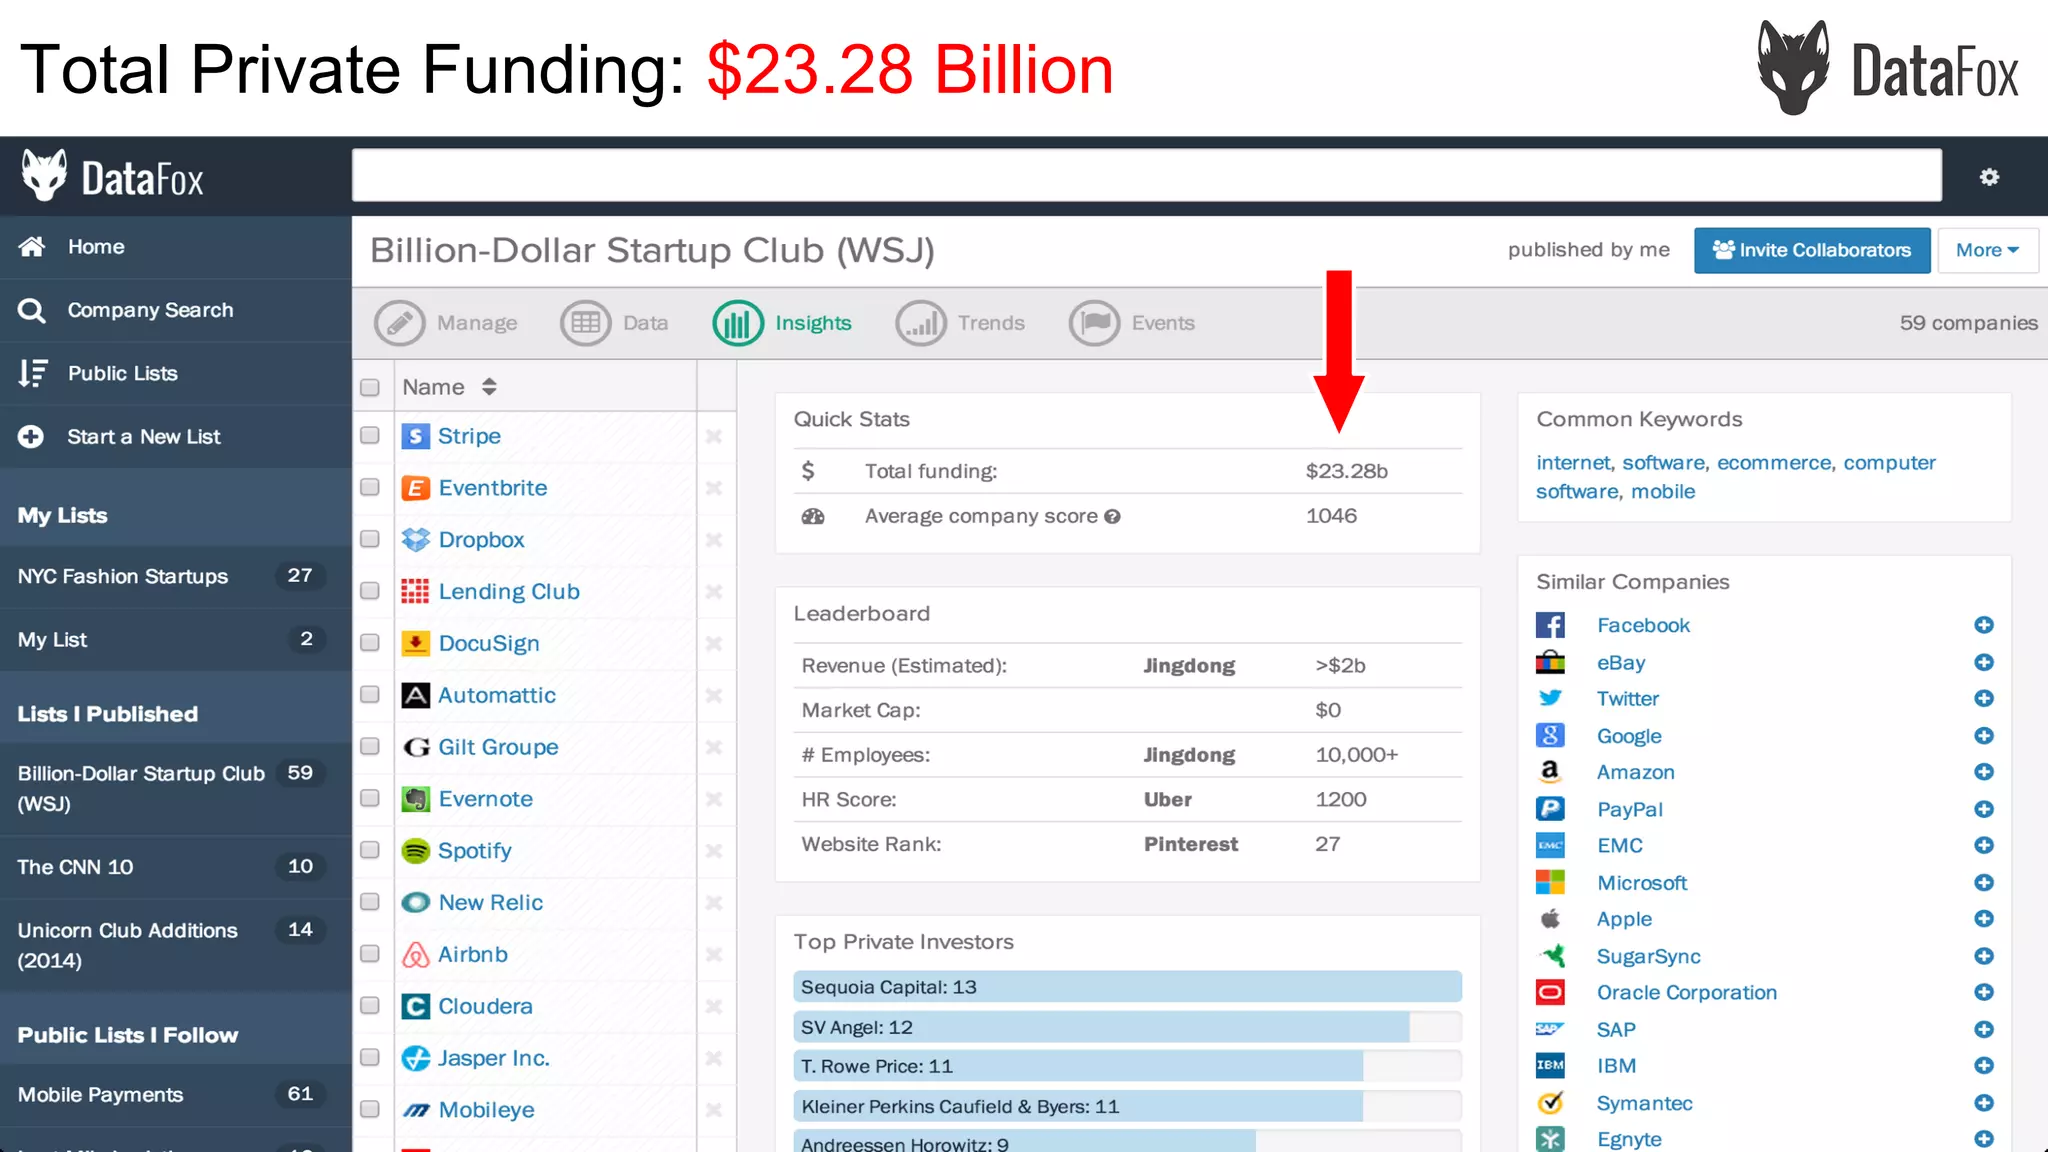Open the Stripe company link

469,436
